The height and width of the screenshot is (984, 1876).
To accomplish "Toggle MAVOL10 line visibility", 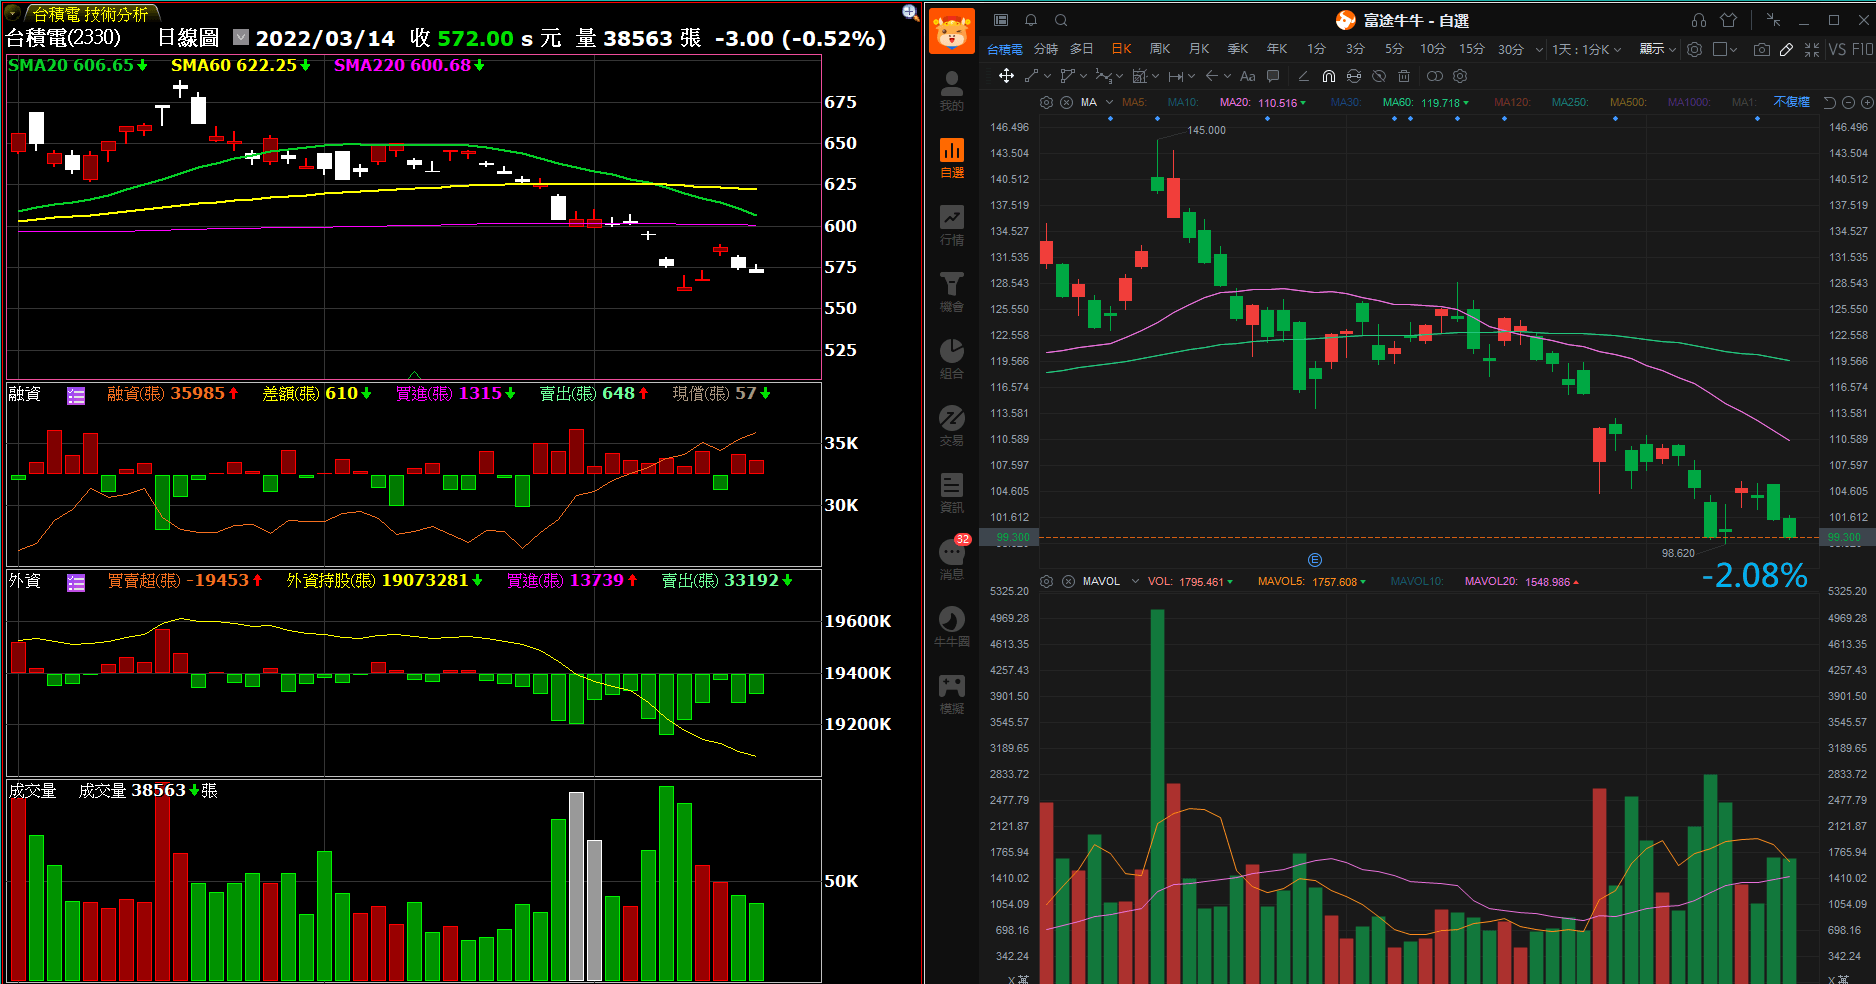I will [1418, 582].
